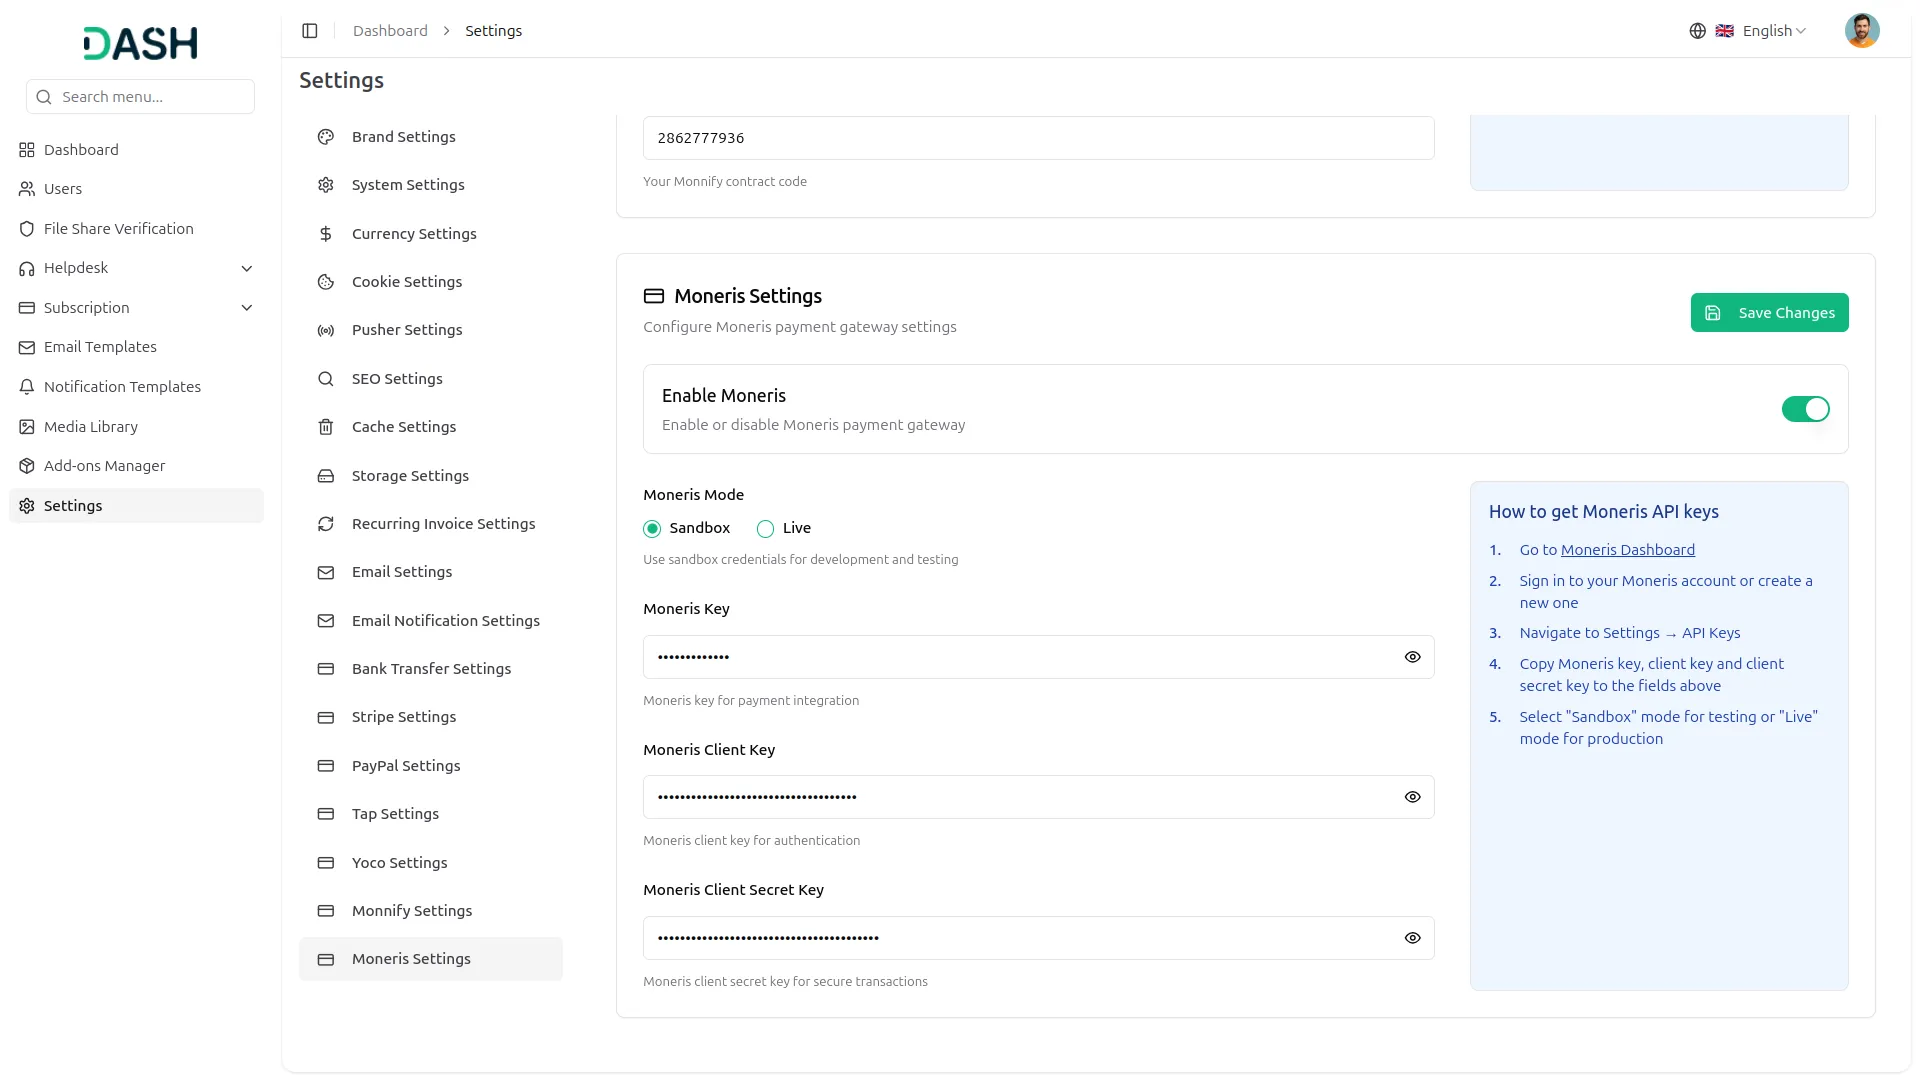1920x1080 pixels.
Task: Click the Settings breadcrumb
Action: click(493, 31)
